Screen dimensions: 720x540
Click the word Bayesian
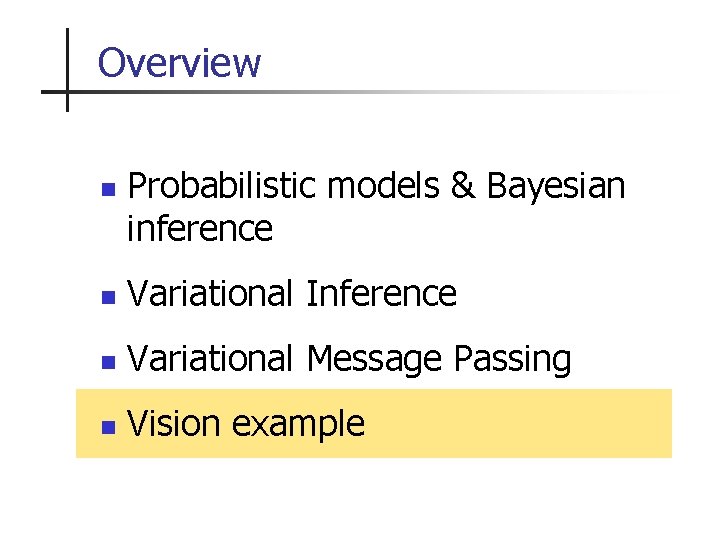click(556, 186)
